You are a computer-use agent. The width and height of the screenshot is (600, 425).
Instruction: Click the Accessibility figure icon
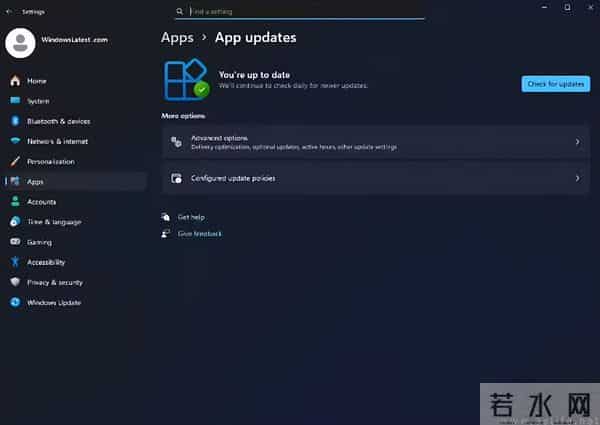(15, 262)
